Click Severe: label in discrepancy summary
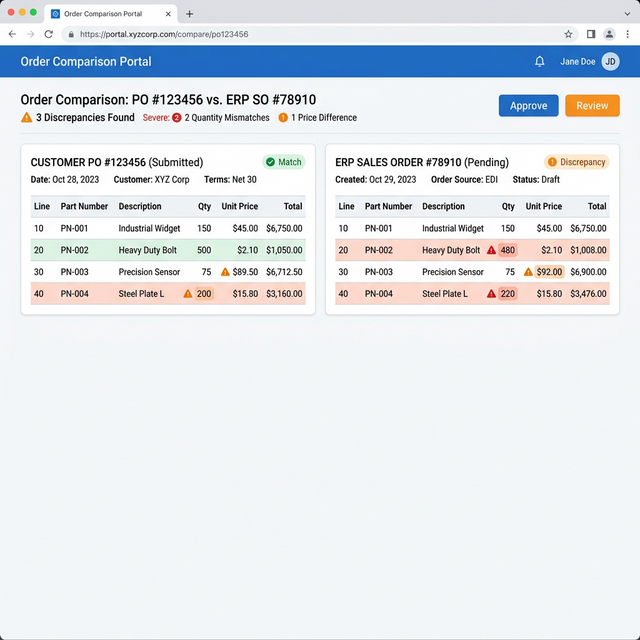Viewport: 640px width, 640px height. coord(156,118)
